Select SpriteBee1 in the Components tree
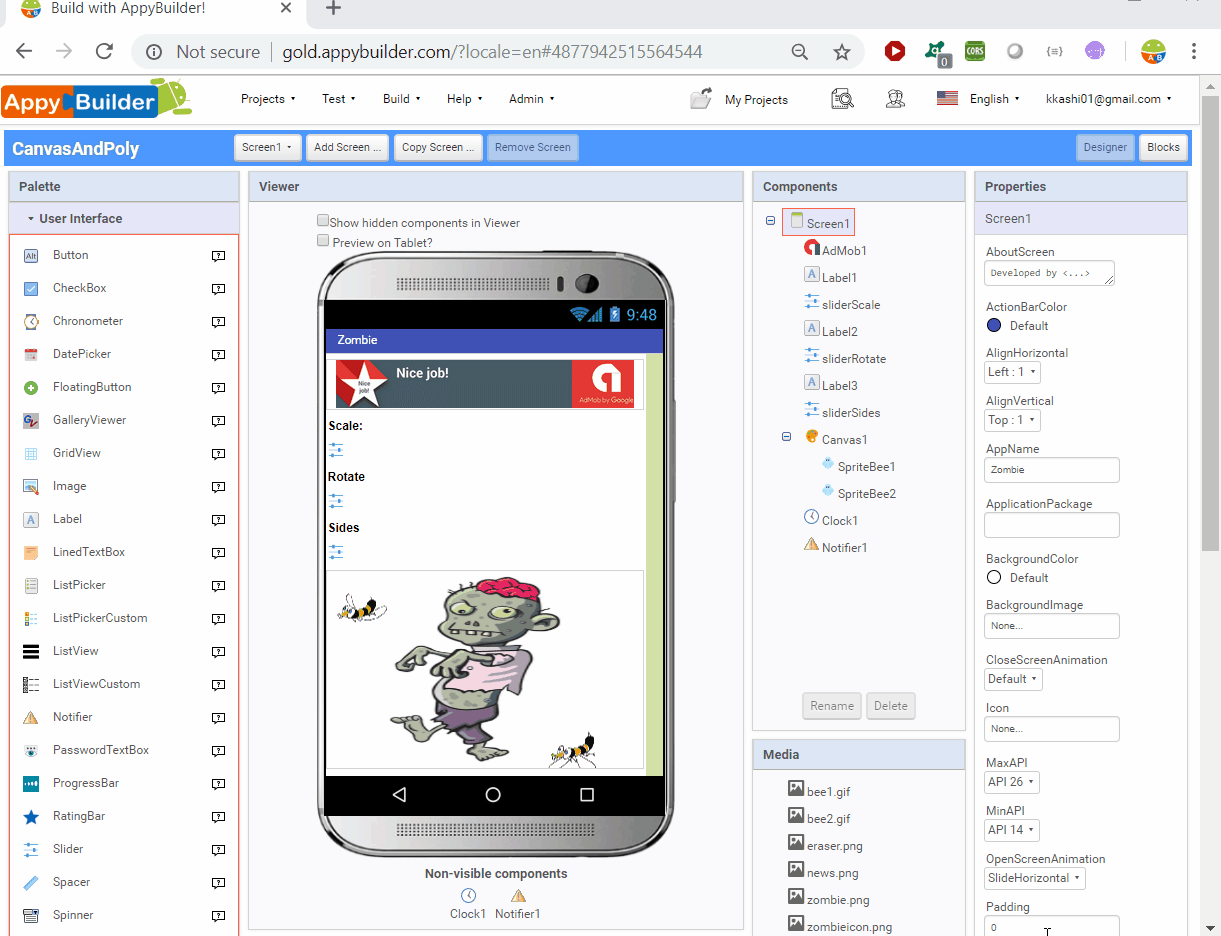Viewport: 1221px width, 936px height. click(x=866, y=467)
